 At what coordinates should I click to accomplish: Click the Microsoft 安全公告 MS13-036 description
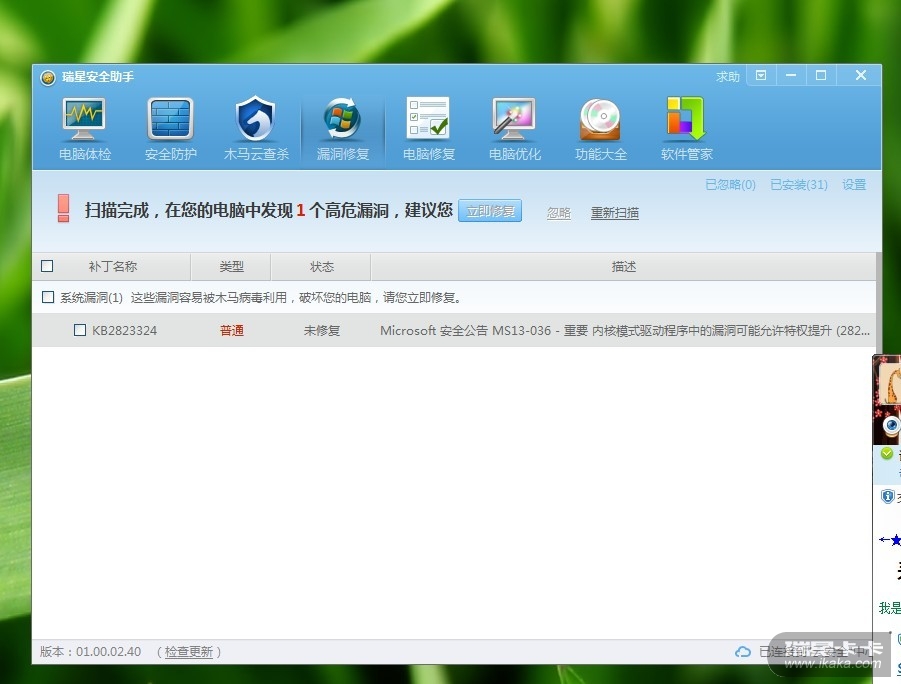[625, 331]
